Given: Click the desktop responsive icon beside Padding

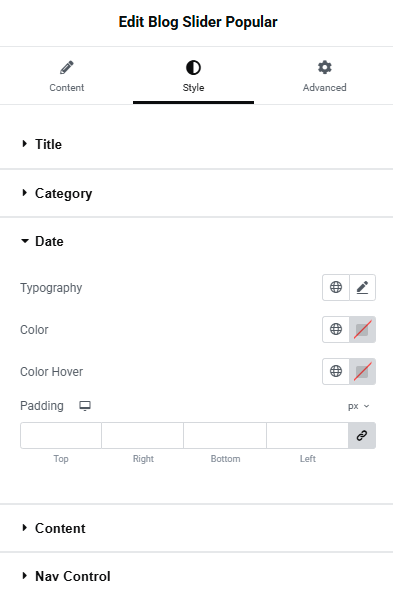Looking at the screenshot, I should (x=85, y=406).
